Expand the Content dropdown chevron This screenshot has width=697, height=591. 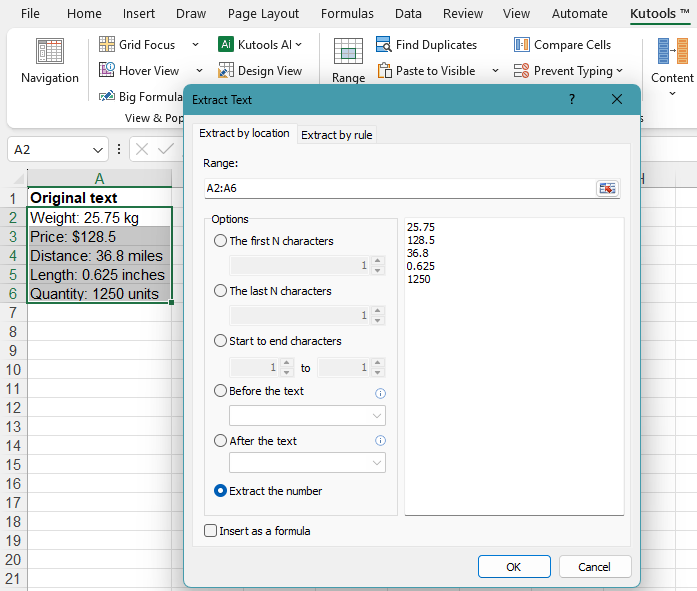click(x=672, y=93)
